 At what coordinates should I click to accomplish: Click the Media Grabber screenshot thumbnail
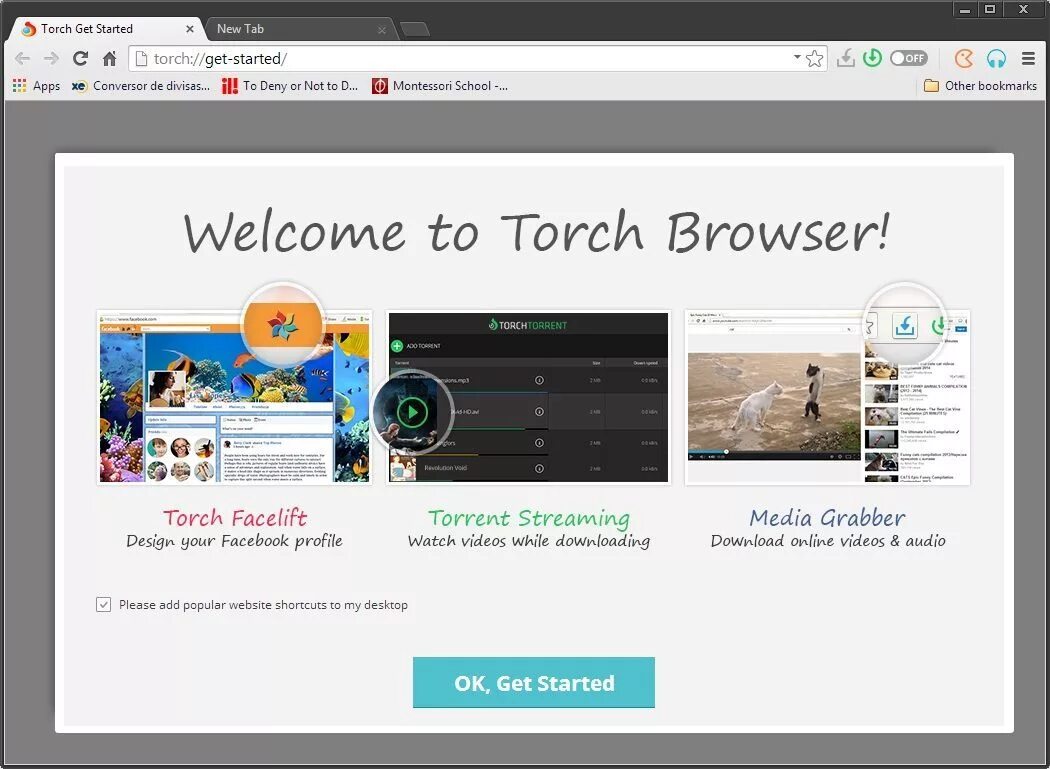point(828,397)
